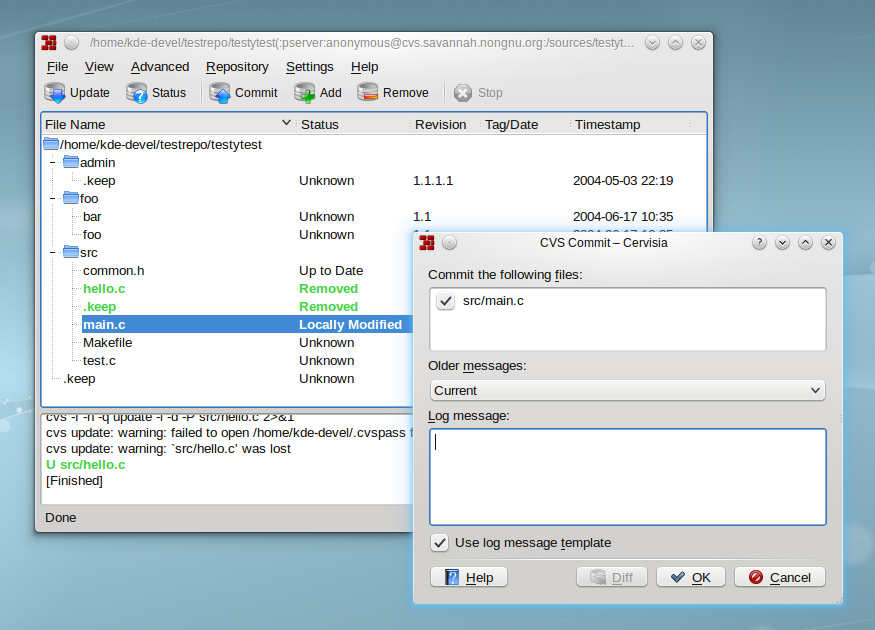Open the Advanced menu
This screenshot has height=630, width=875.
160,67
